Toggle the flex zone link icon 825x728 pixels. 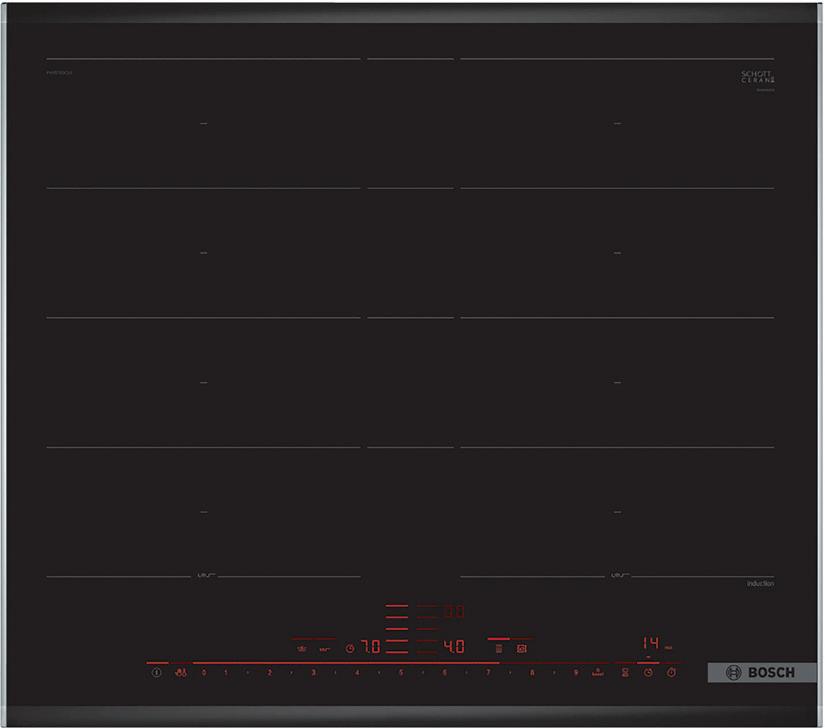tap(499, 649)
